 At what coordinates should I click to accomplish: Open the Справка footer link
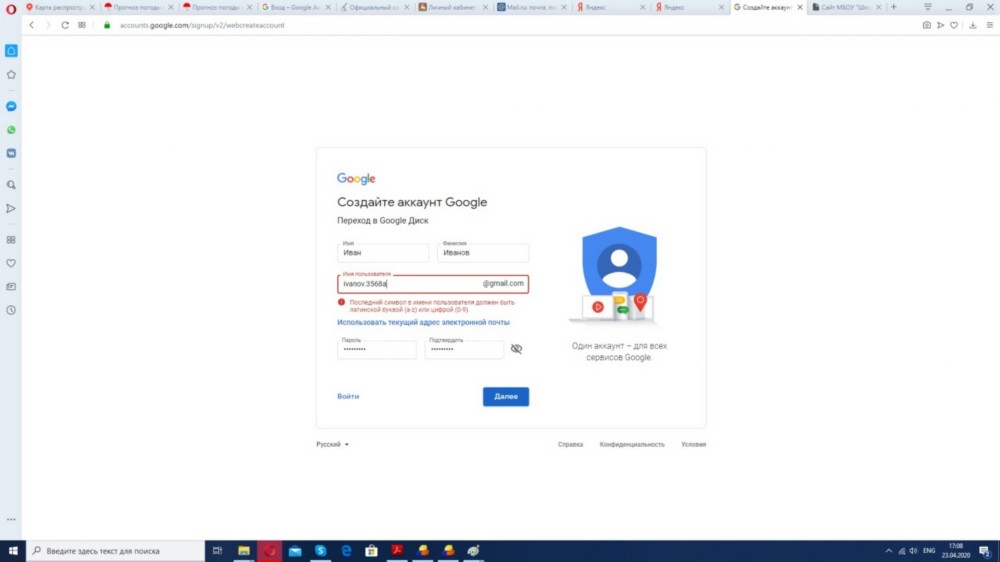click(x=570, y=444)
